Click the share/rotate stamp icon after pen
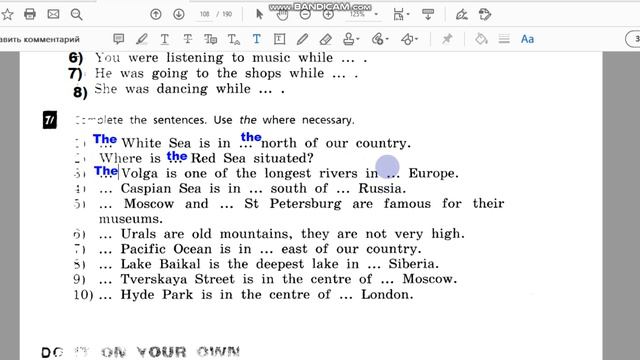Screen dimensions: 640x360 485,15
